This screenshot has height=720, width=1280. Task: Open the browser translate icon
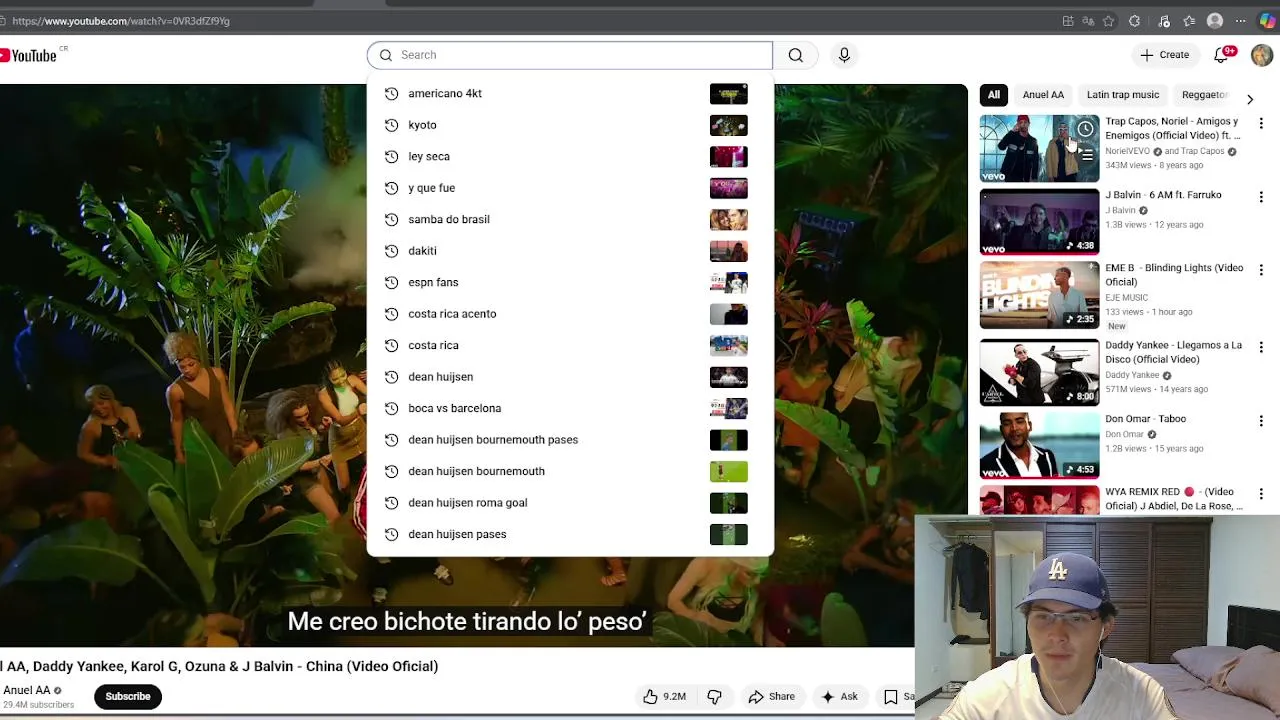[1088, 21]
